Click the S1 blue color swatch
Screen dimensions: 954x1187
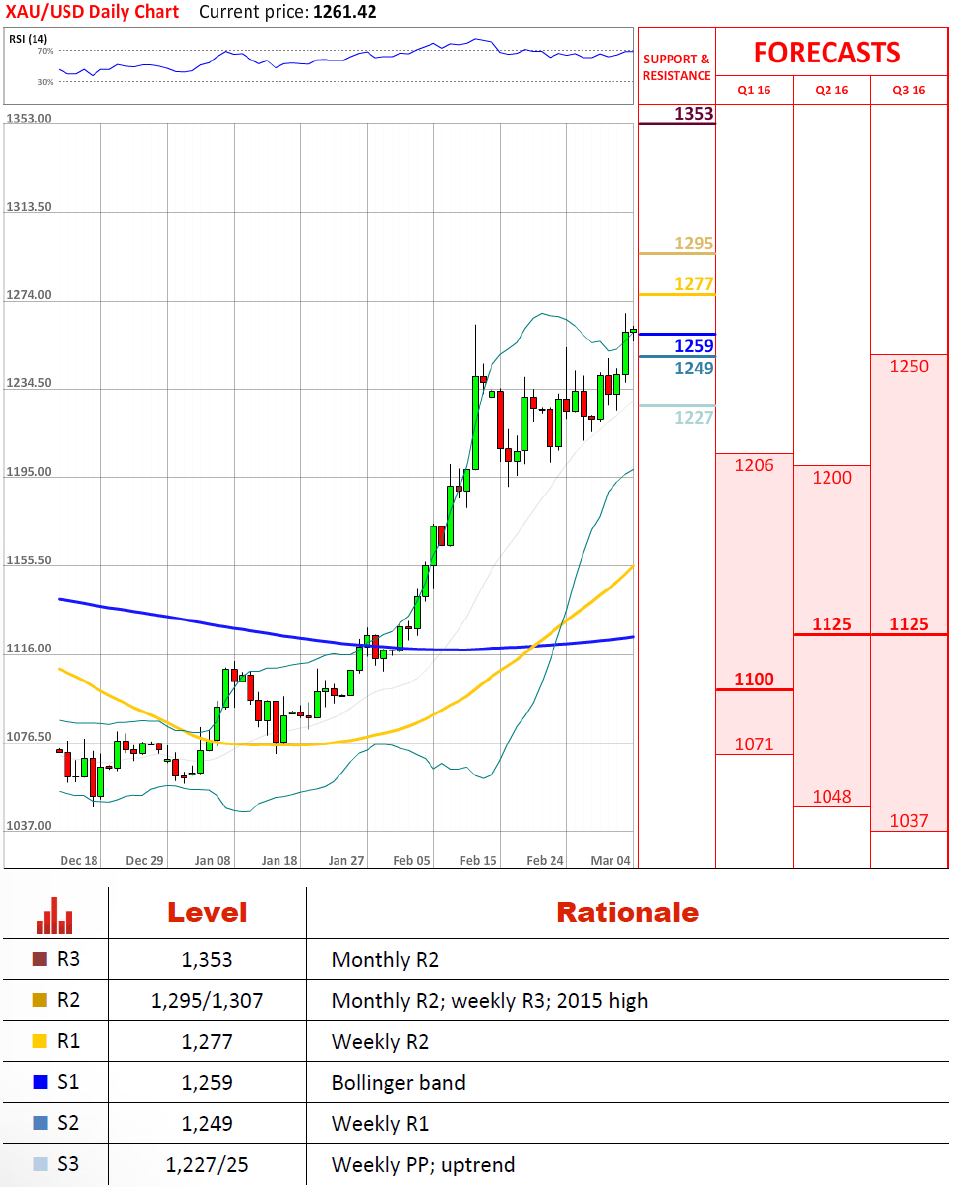40,1082
